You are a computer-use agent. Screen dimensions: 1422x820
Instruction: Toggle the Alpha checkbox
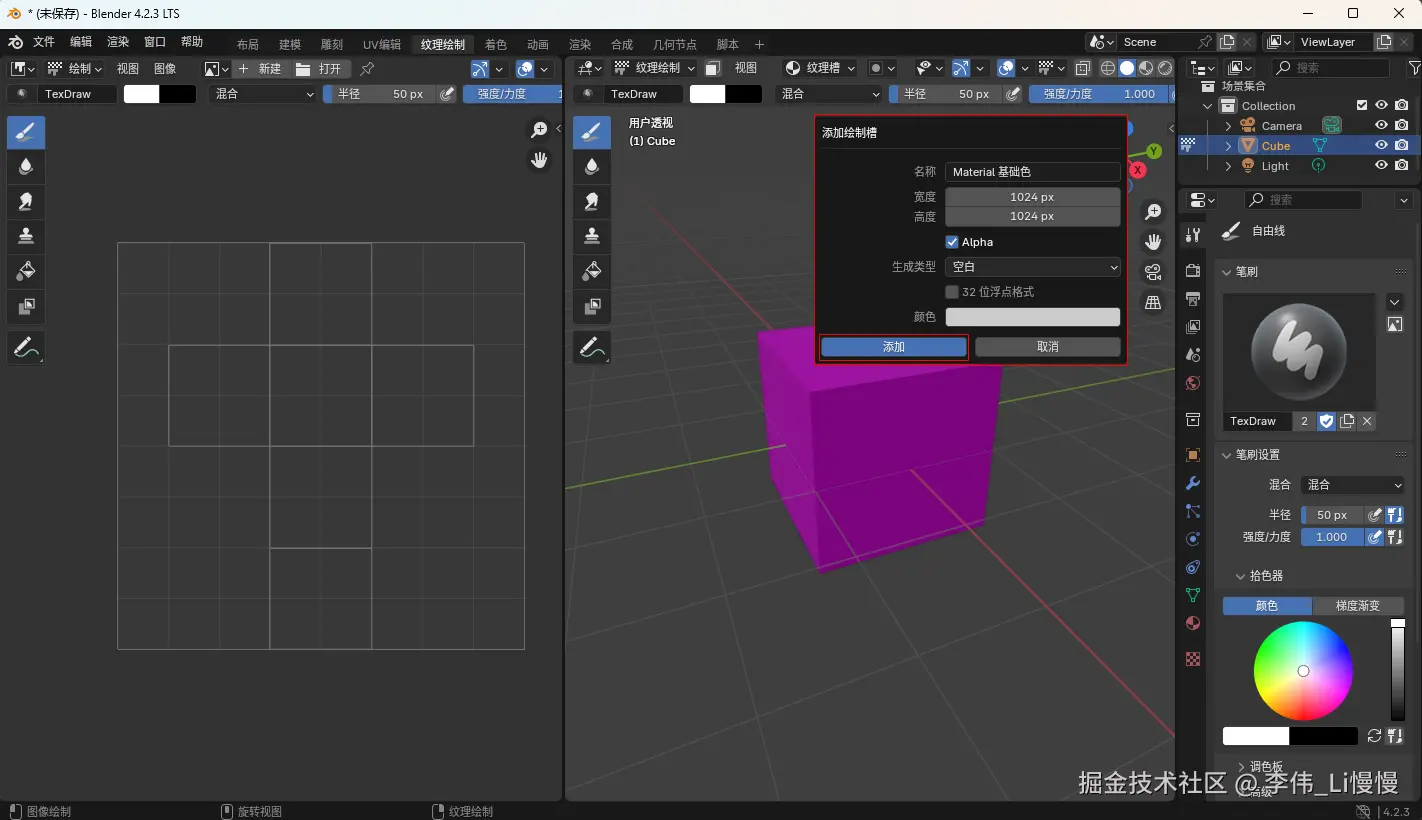pyautogui.click(x=952, y=242)
